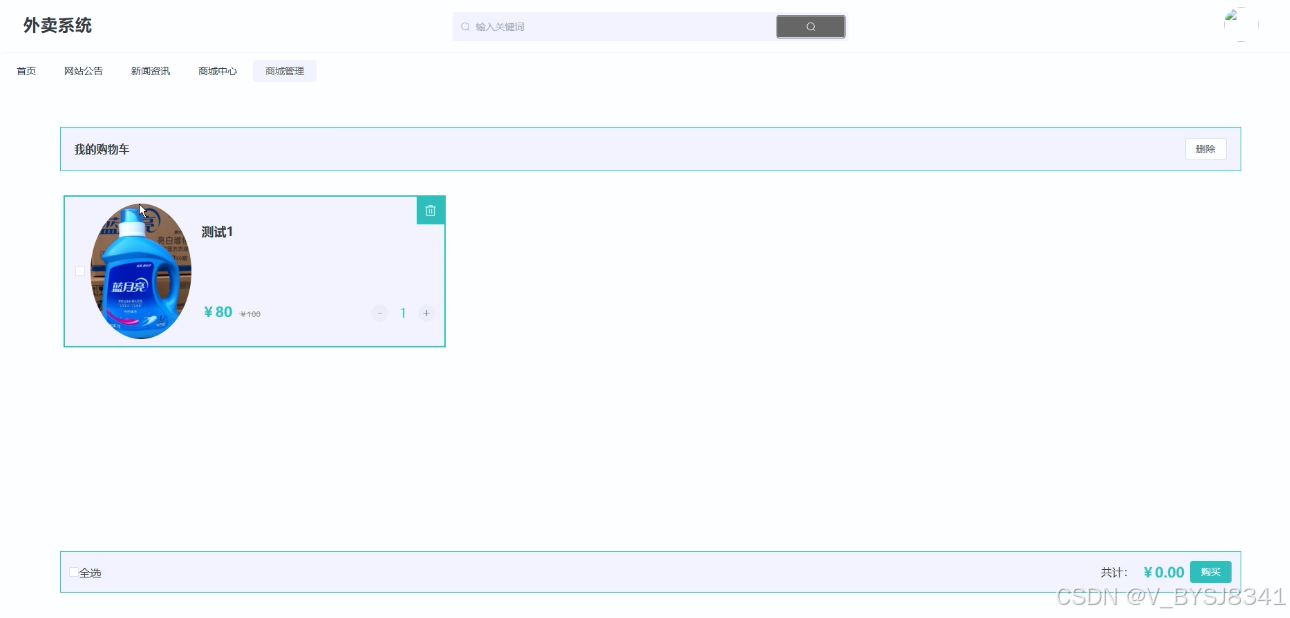Screen dimensions: 1290x618
Task: Enable the 全选 select-all checkbox
Action: 74,572
